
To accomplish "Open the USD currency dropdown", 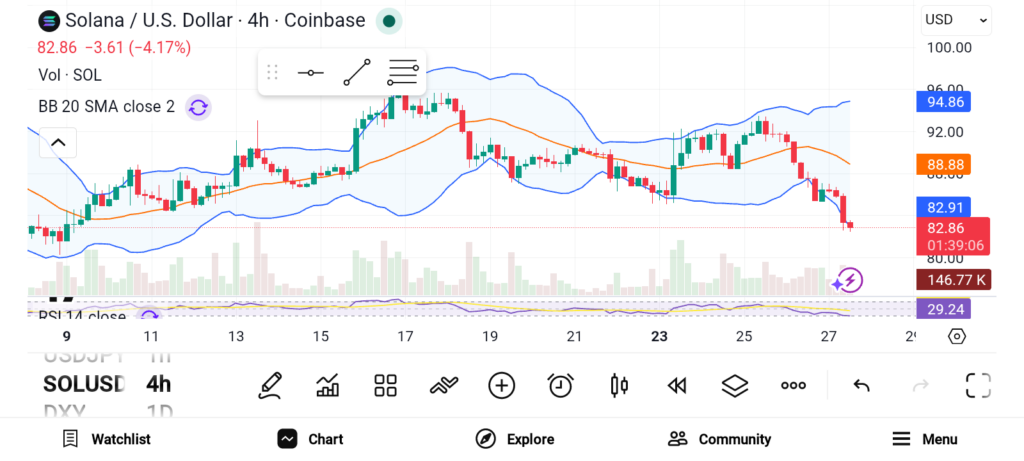I will 956,19.
